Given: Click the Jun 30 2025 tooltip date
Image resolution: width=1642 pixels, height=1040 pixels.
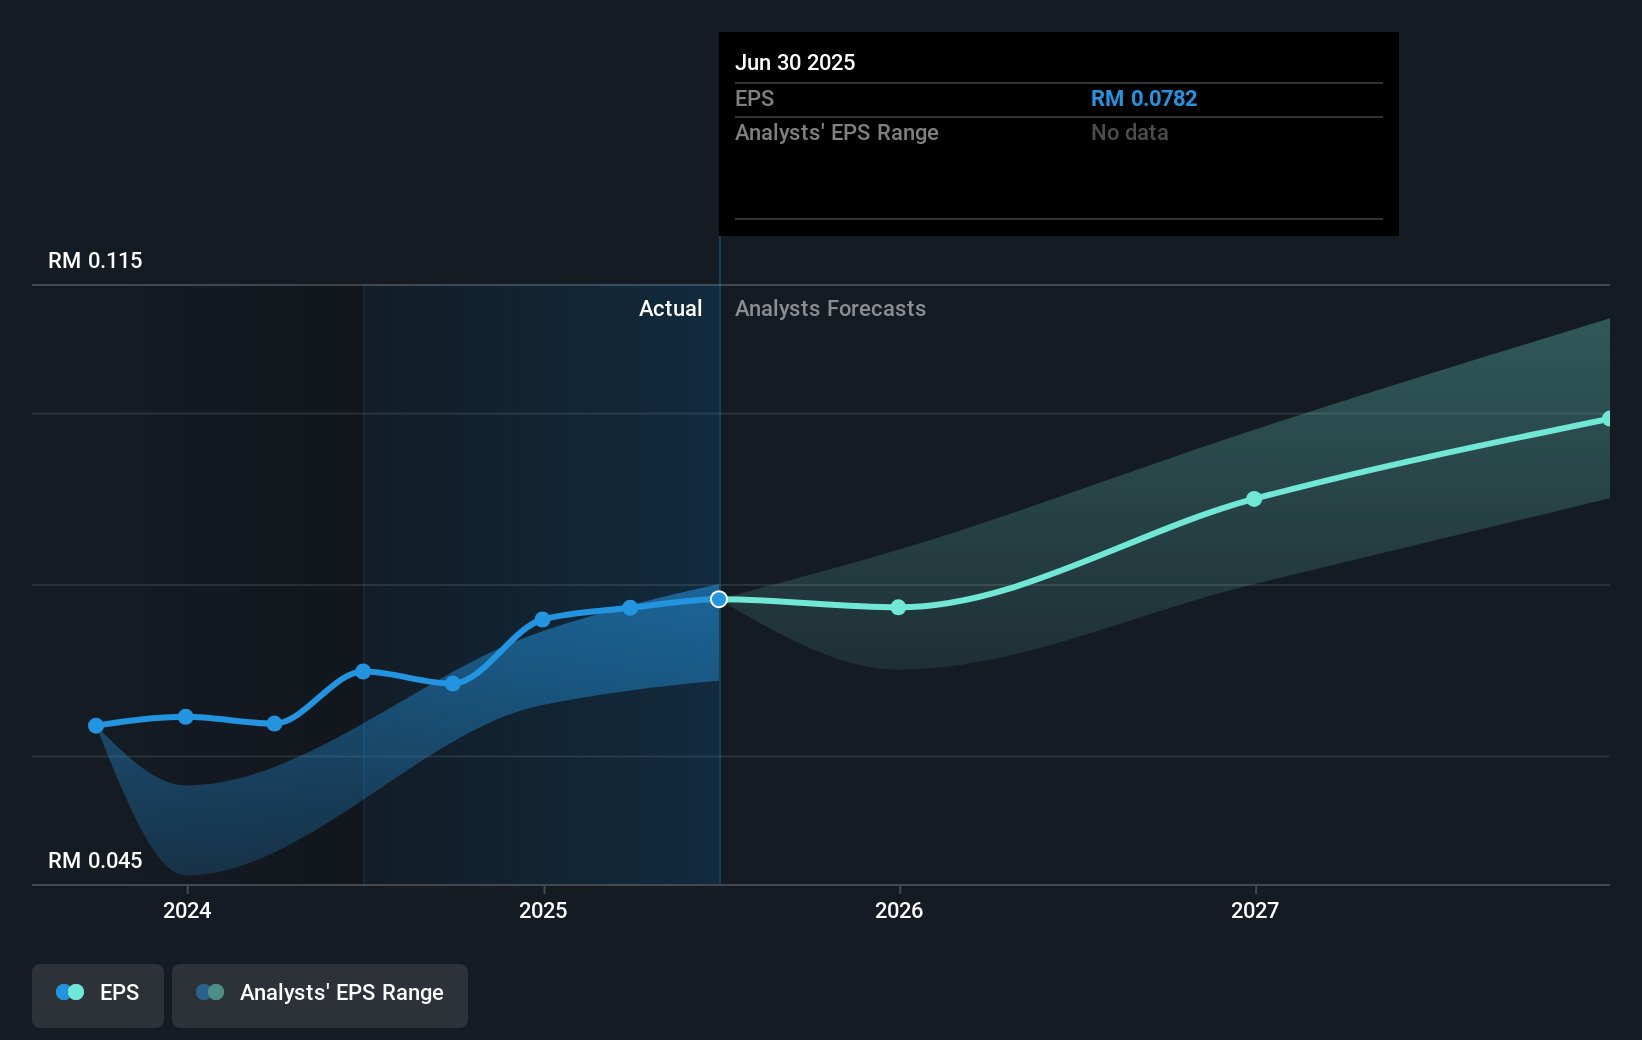Looking at the screenshot, I should pos(795,62).
